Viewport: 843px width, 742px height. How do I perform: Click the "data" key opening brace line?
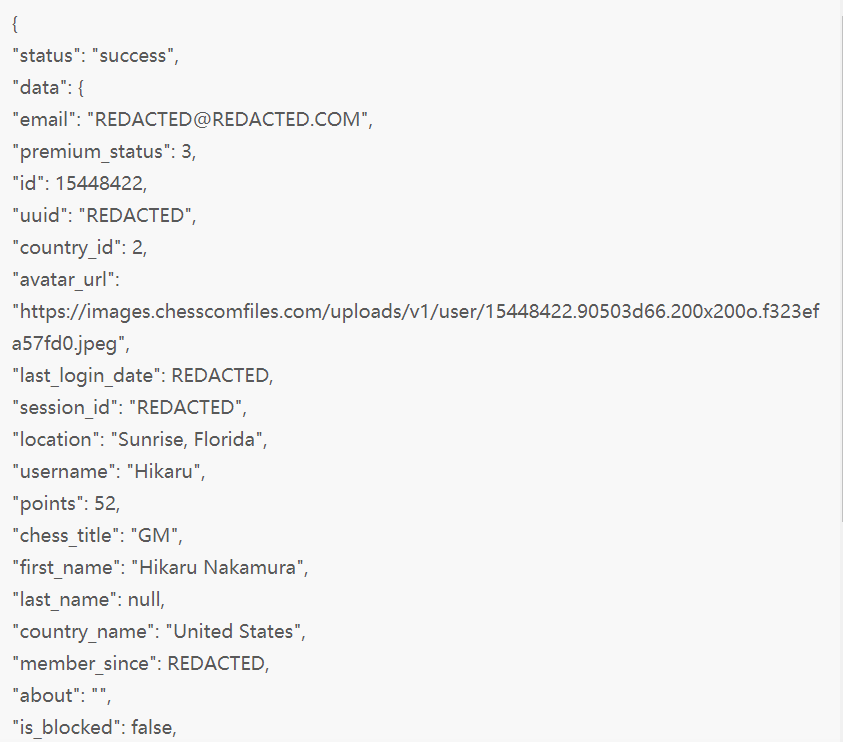(48, 88)
